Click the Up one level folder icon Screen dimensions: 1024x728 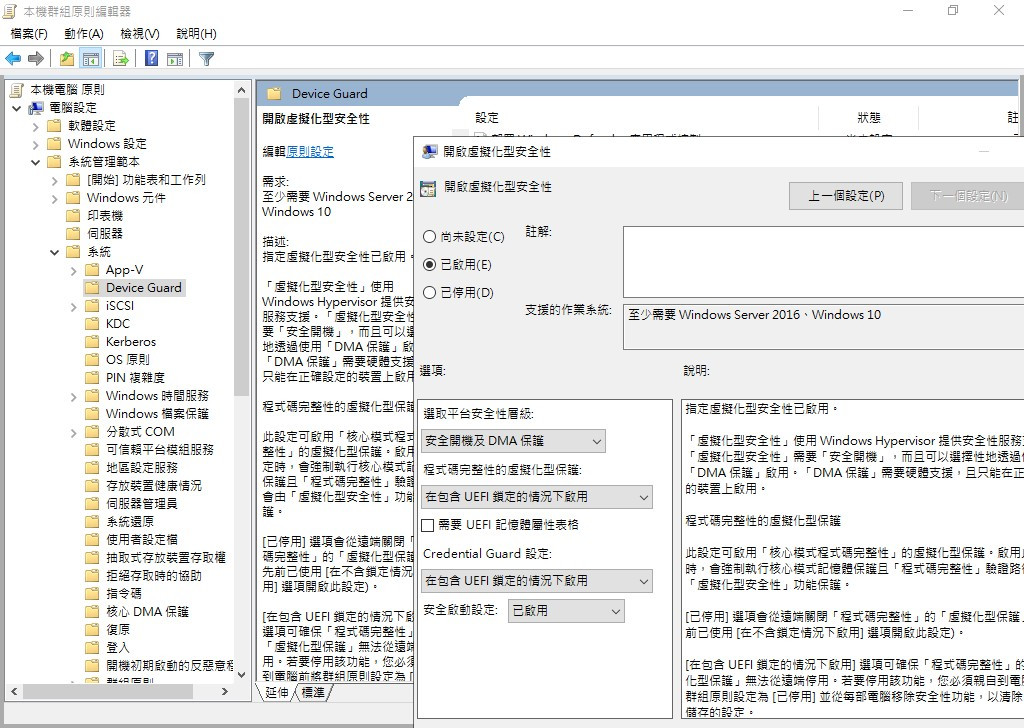pyautogui.click(x=67, y=59)
